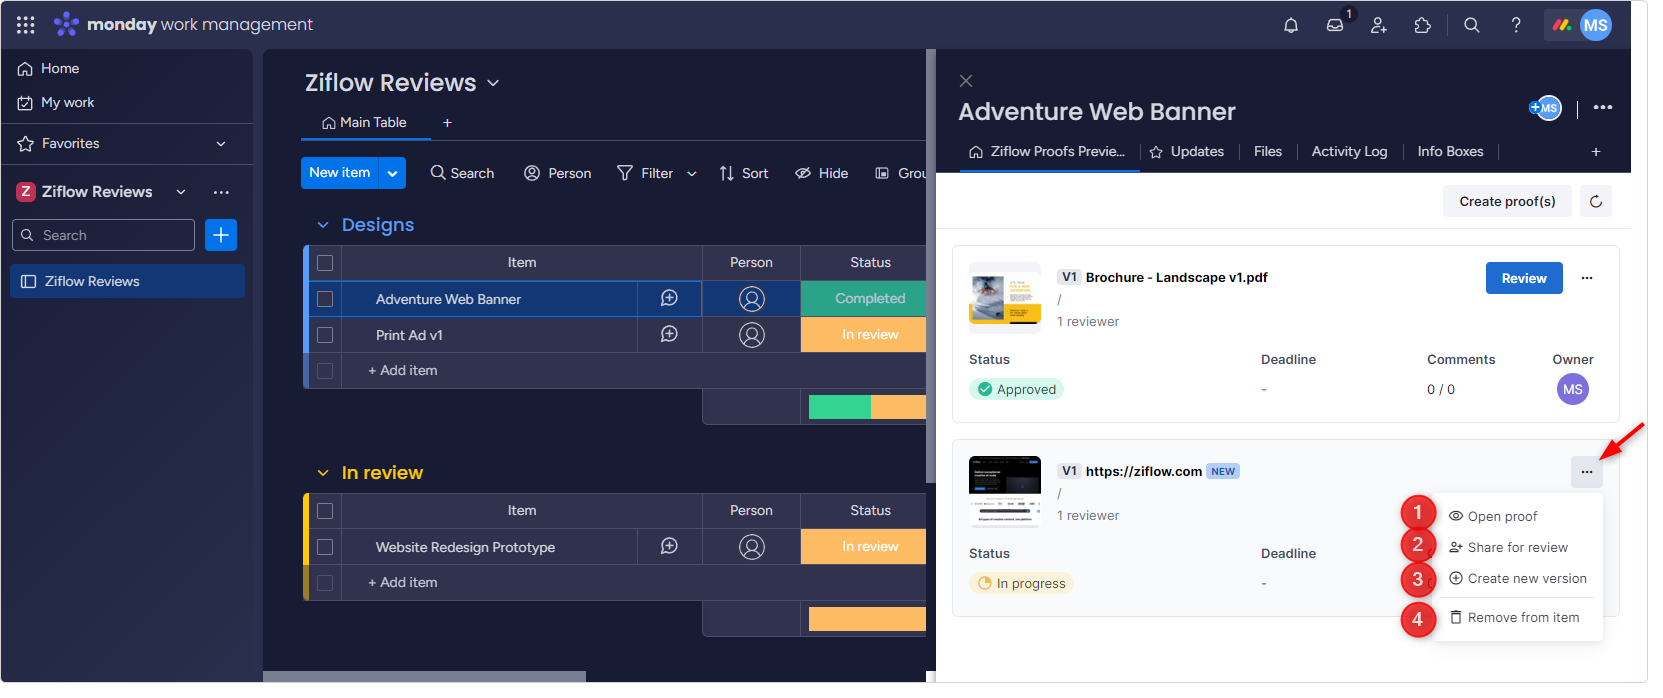Click the board toolbar Search button

coord(462,173)
